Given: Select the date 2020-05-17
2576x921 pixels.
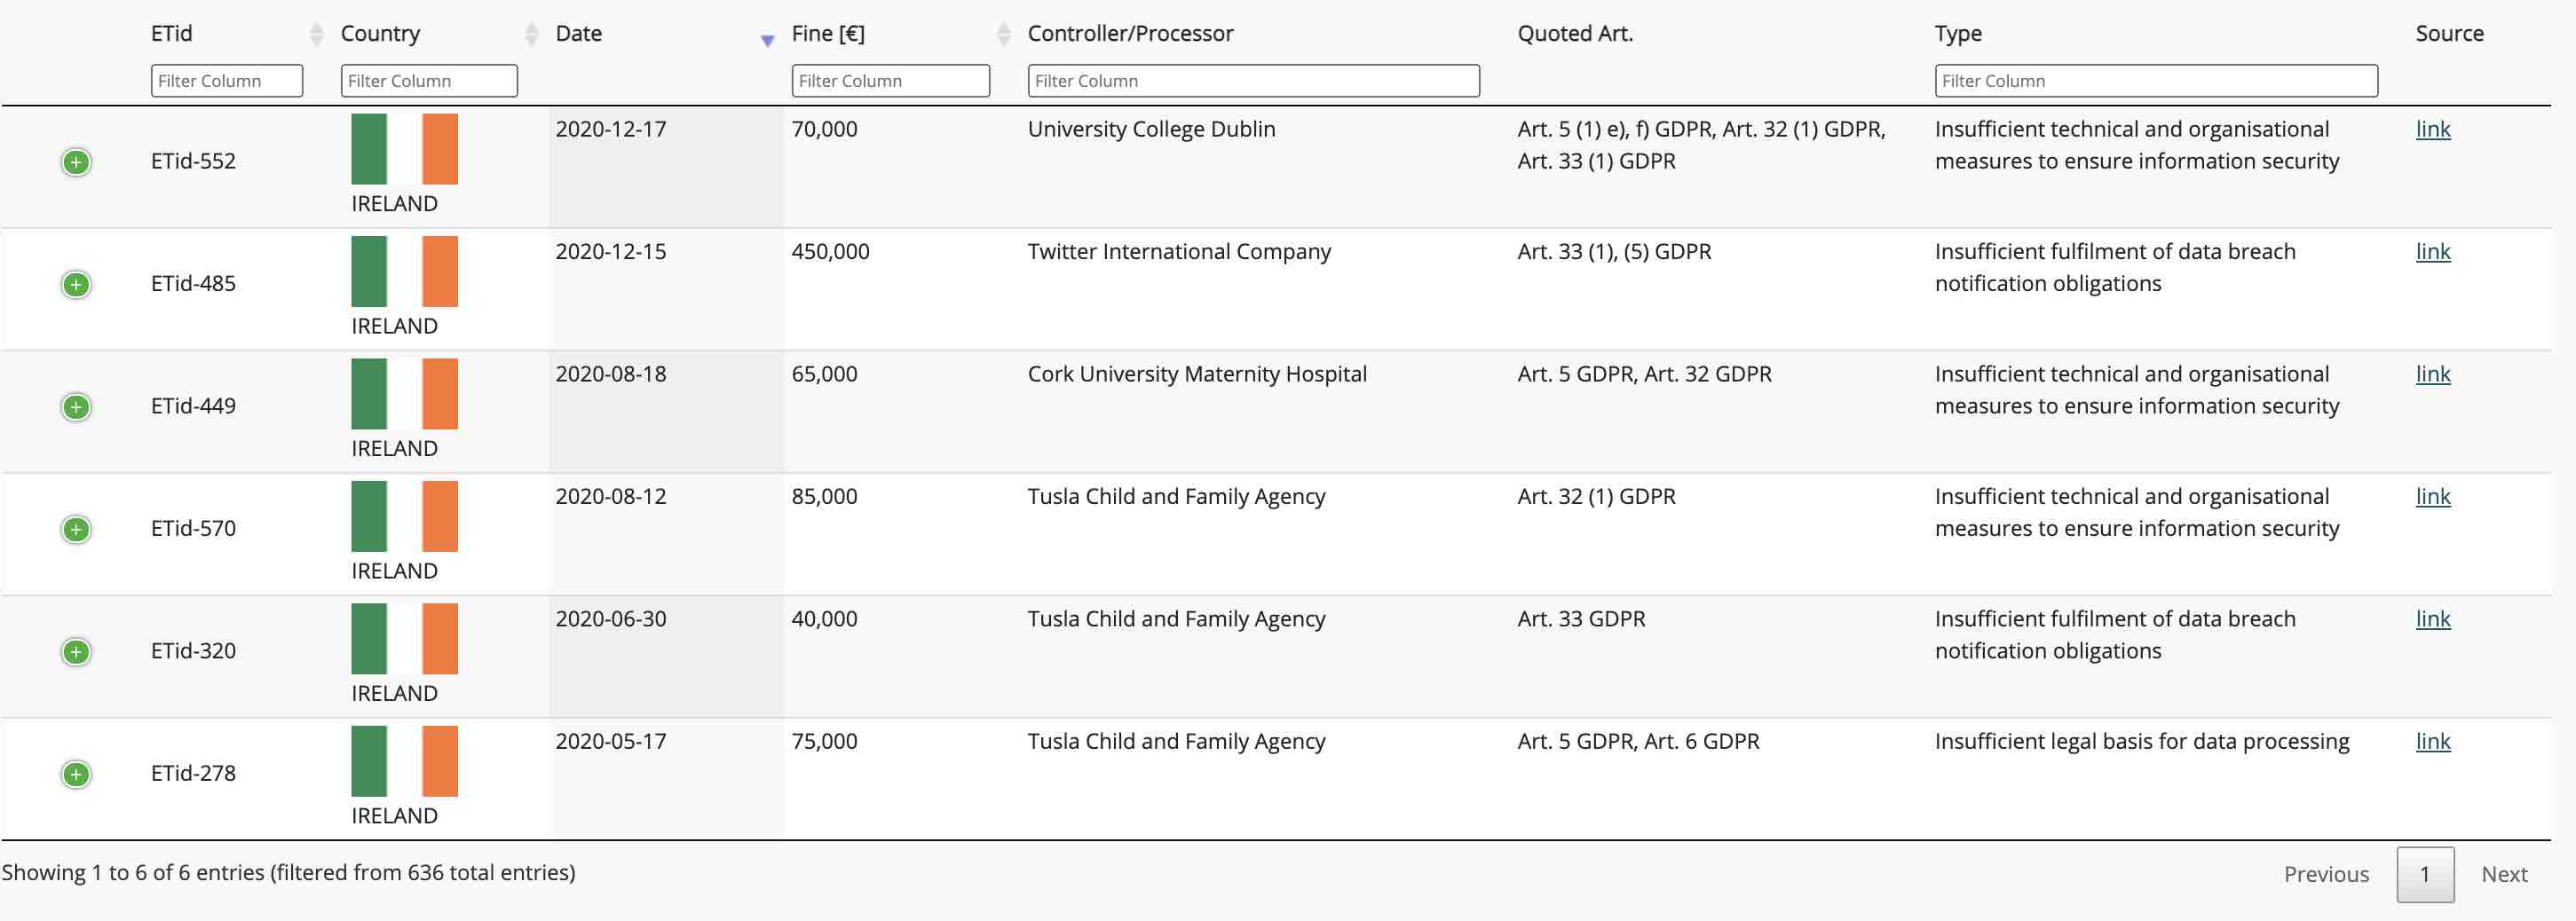Looking at the screenshot, I should [611, 742].
